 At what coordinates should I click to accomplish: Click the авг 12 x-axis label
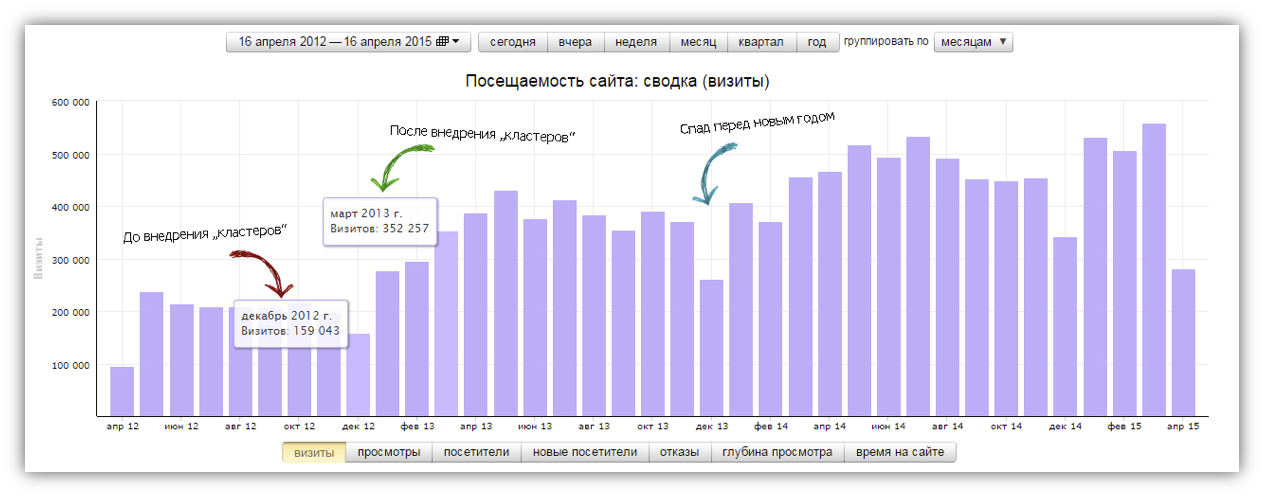coord(240,427)
